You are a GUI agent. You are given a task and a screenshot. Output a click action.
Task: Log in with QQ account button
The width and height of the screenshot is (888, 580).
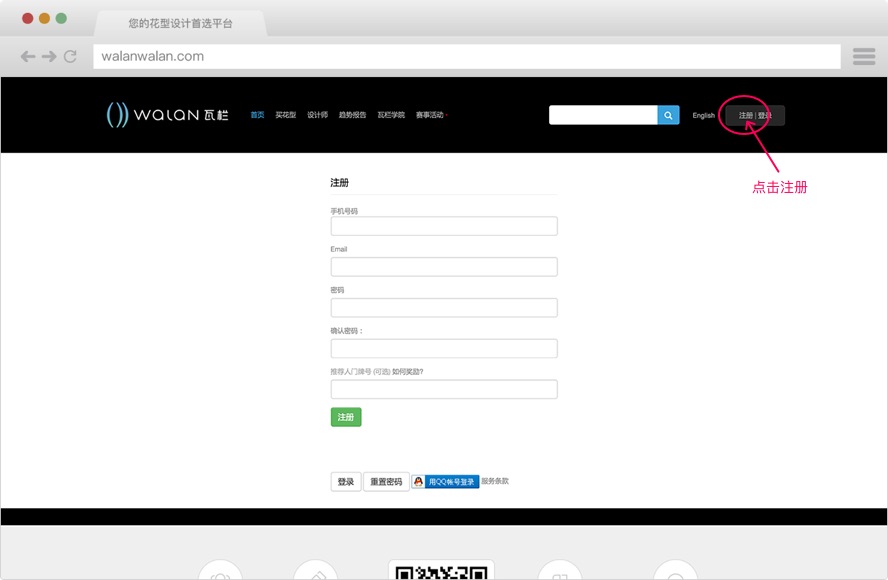click(446, 481)
